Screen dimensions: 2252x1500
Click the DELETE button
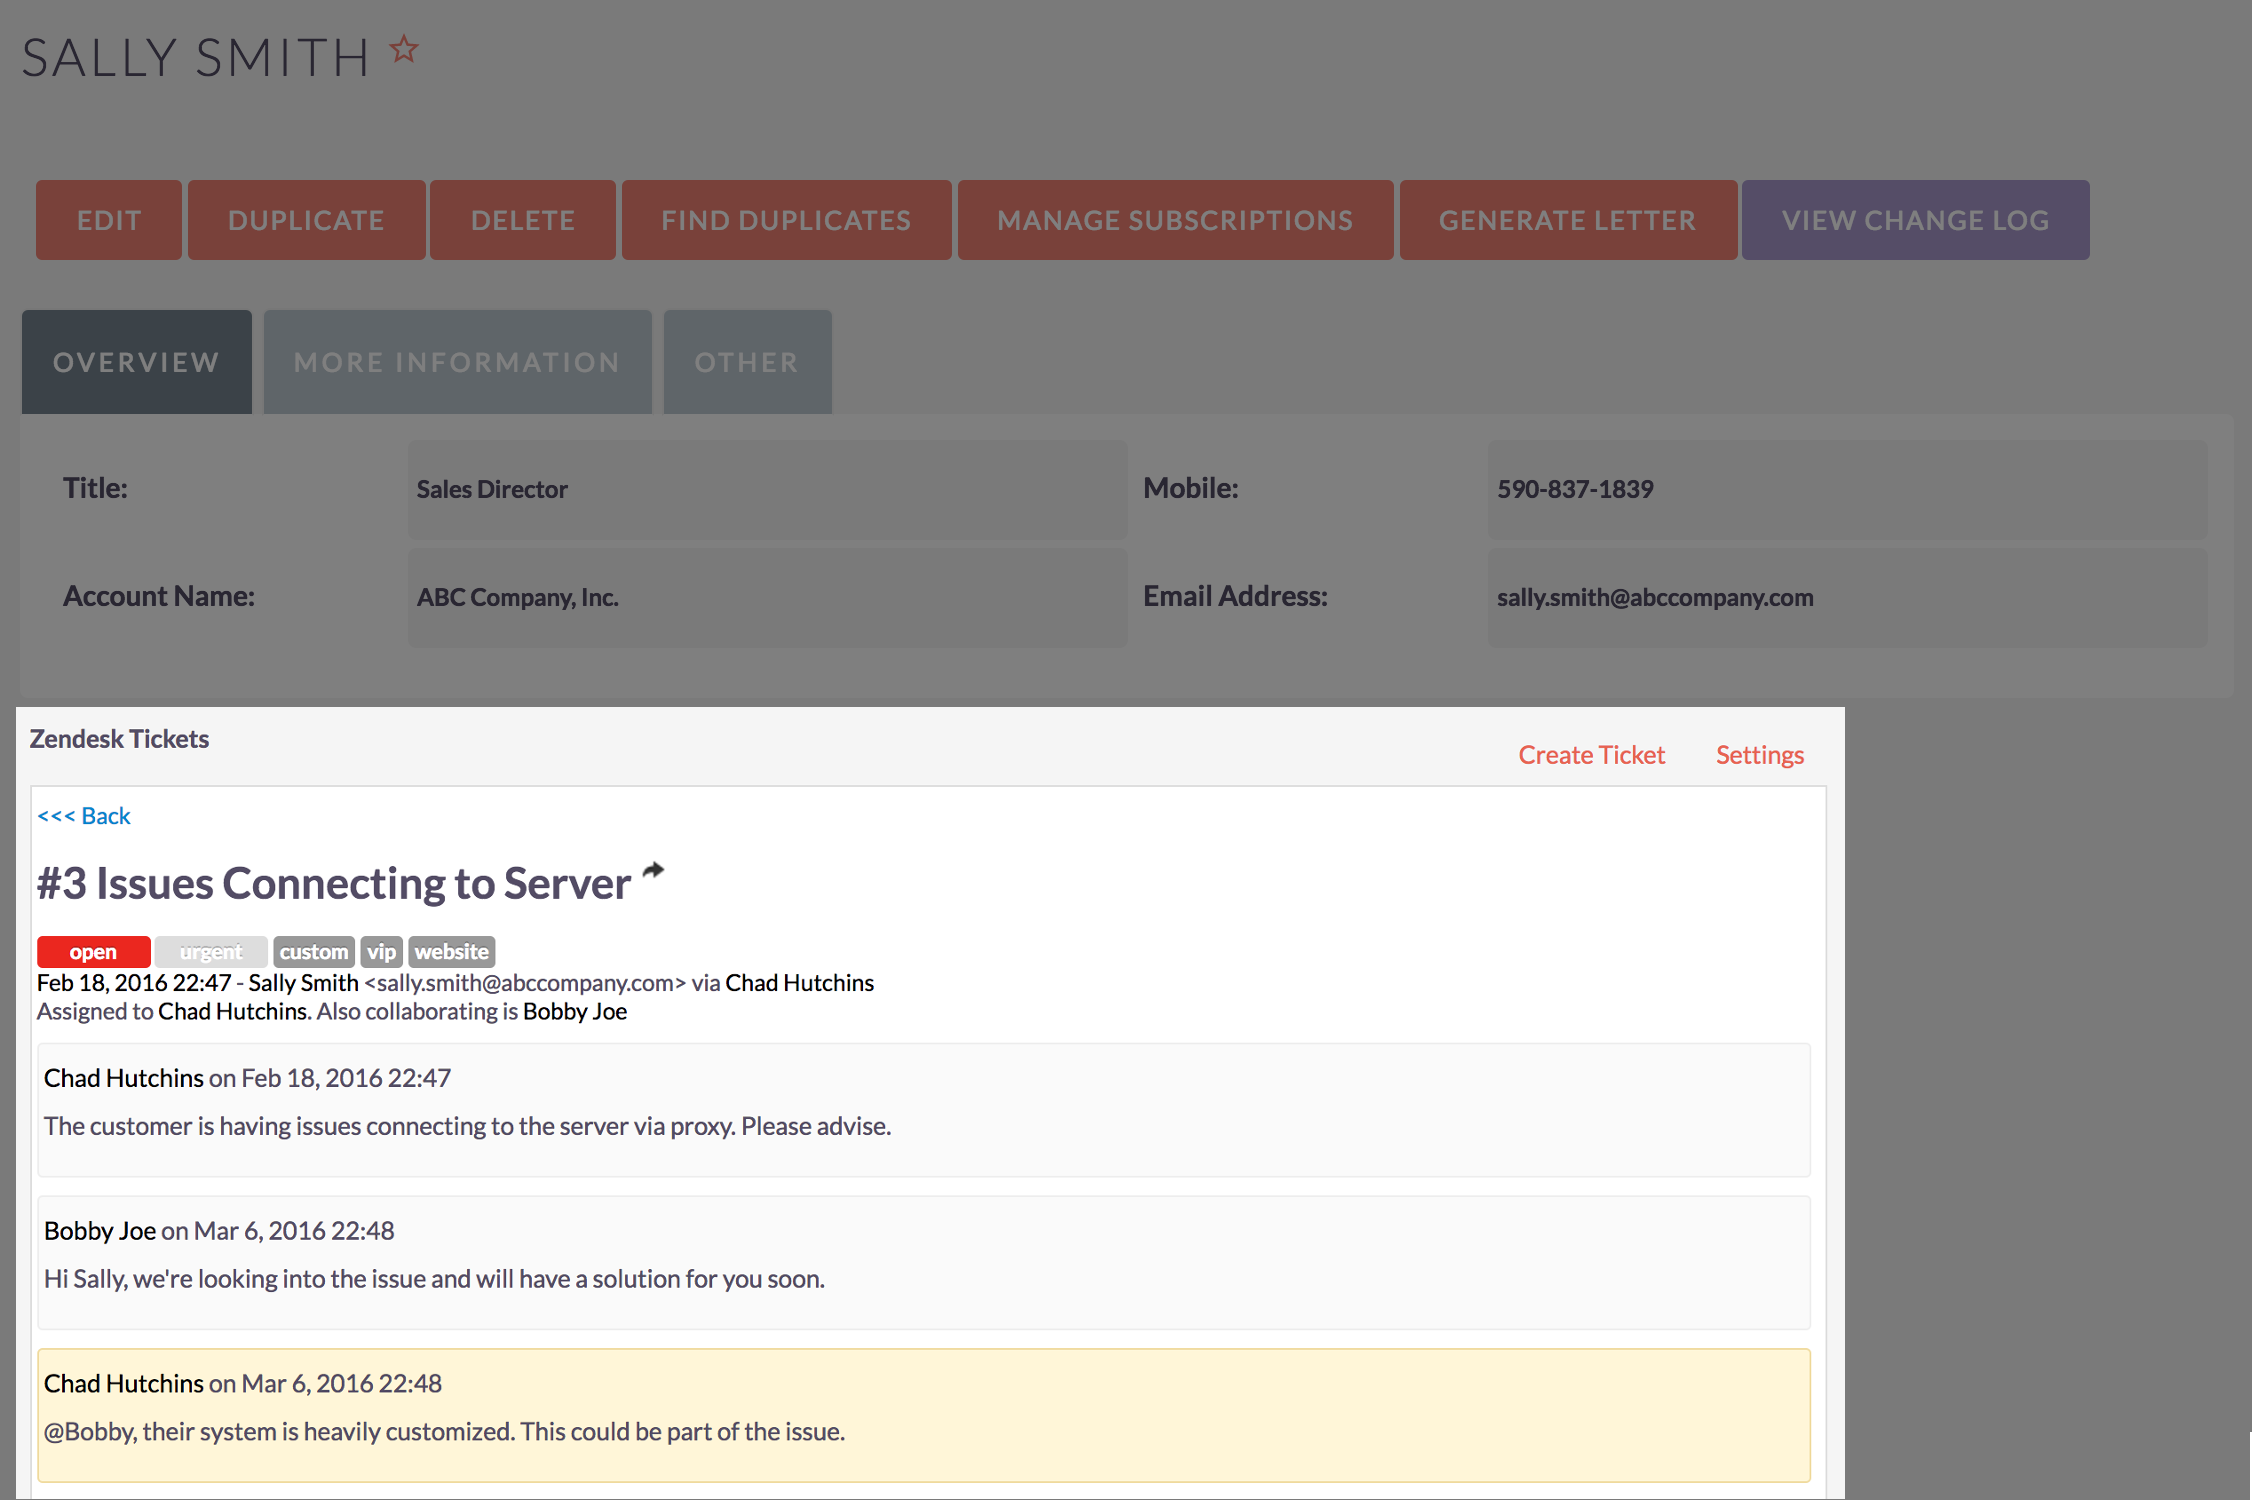tap(523, 220)
